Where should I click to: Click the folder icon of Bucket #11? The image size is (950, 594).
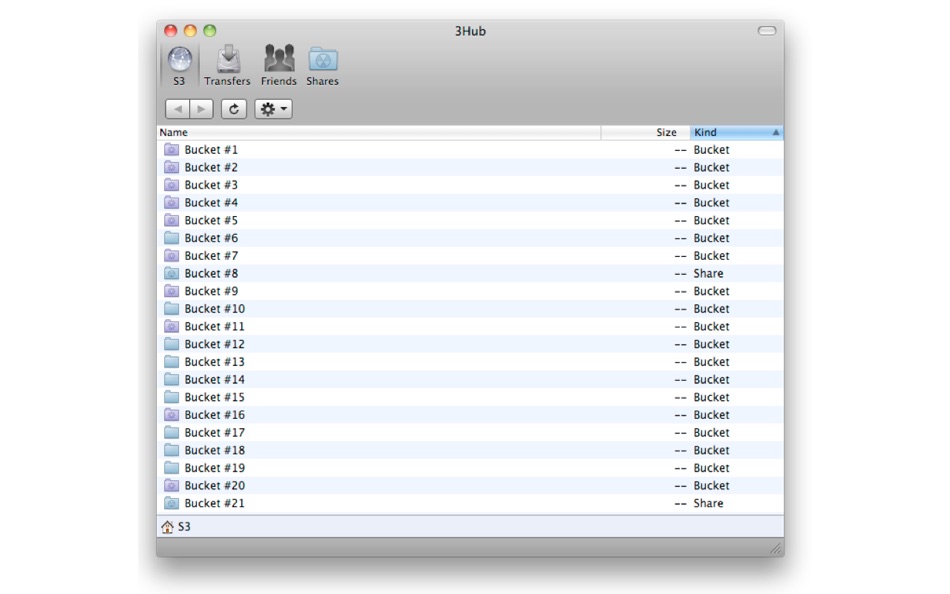point(171,326)
